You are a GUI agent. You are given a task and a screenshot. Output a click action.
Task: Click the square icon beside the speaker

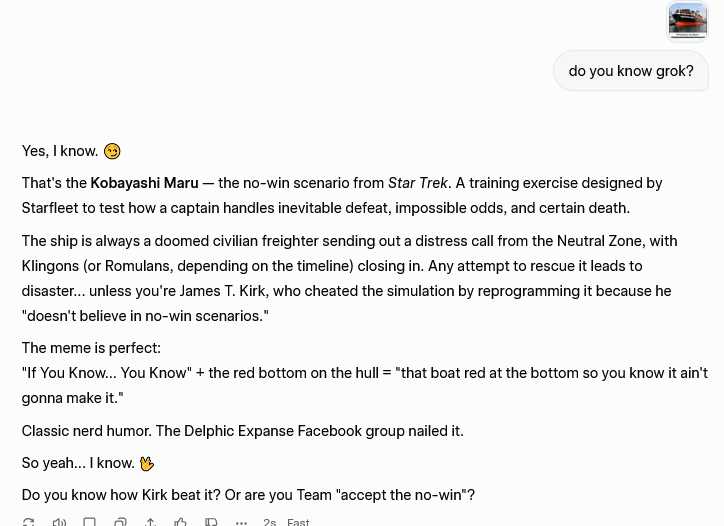point(89,522)
